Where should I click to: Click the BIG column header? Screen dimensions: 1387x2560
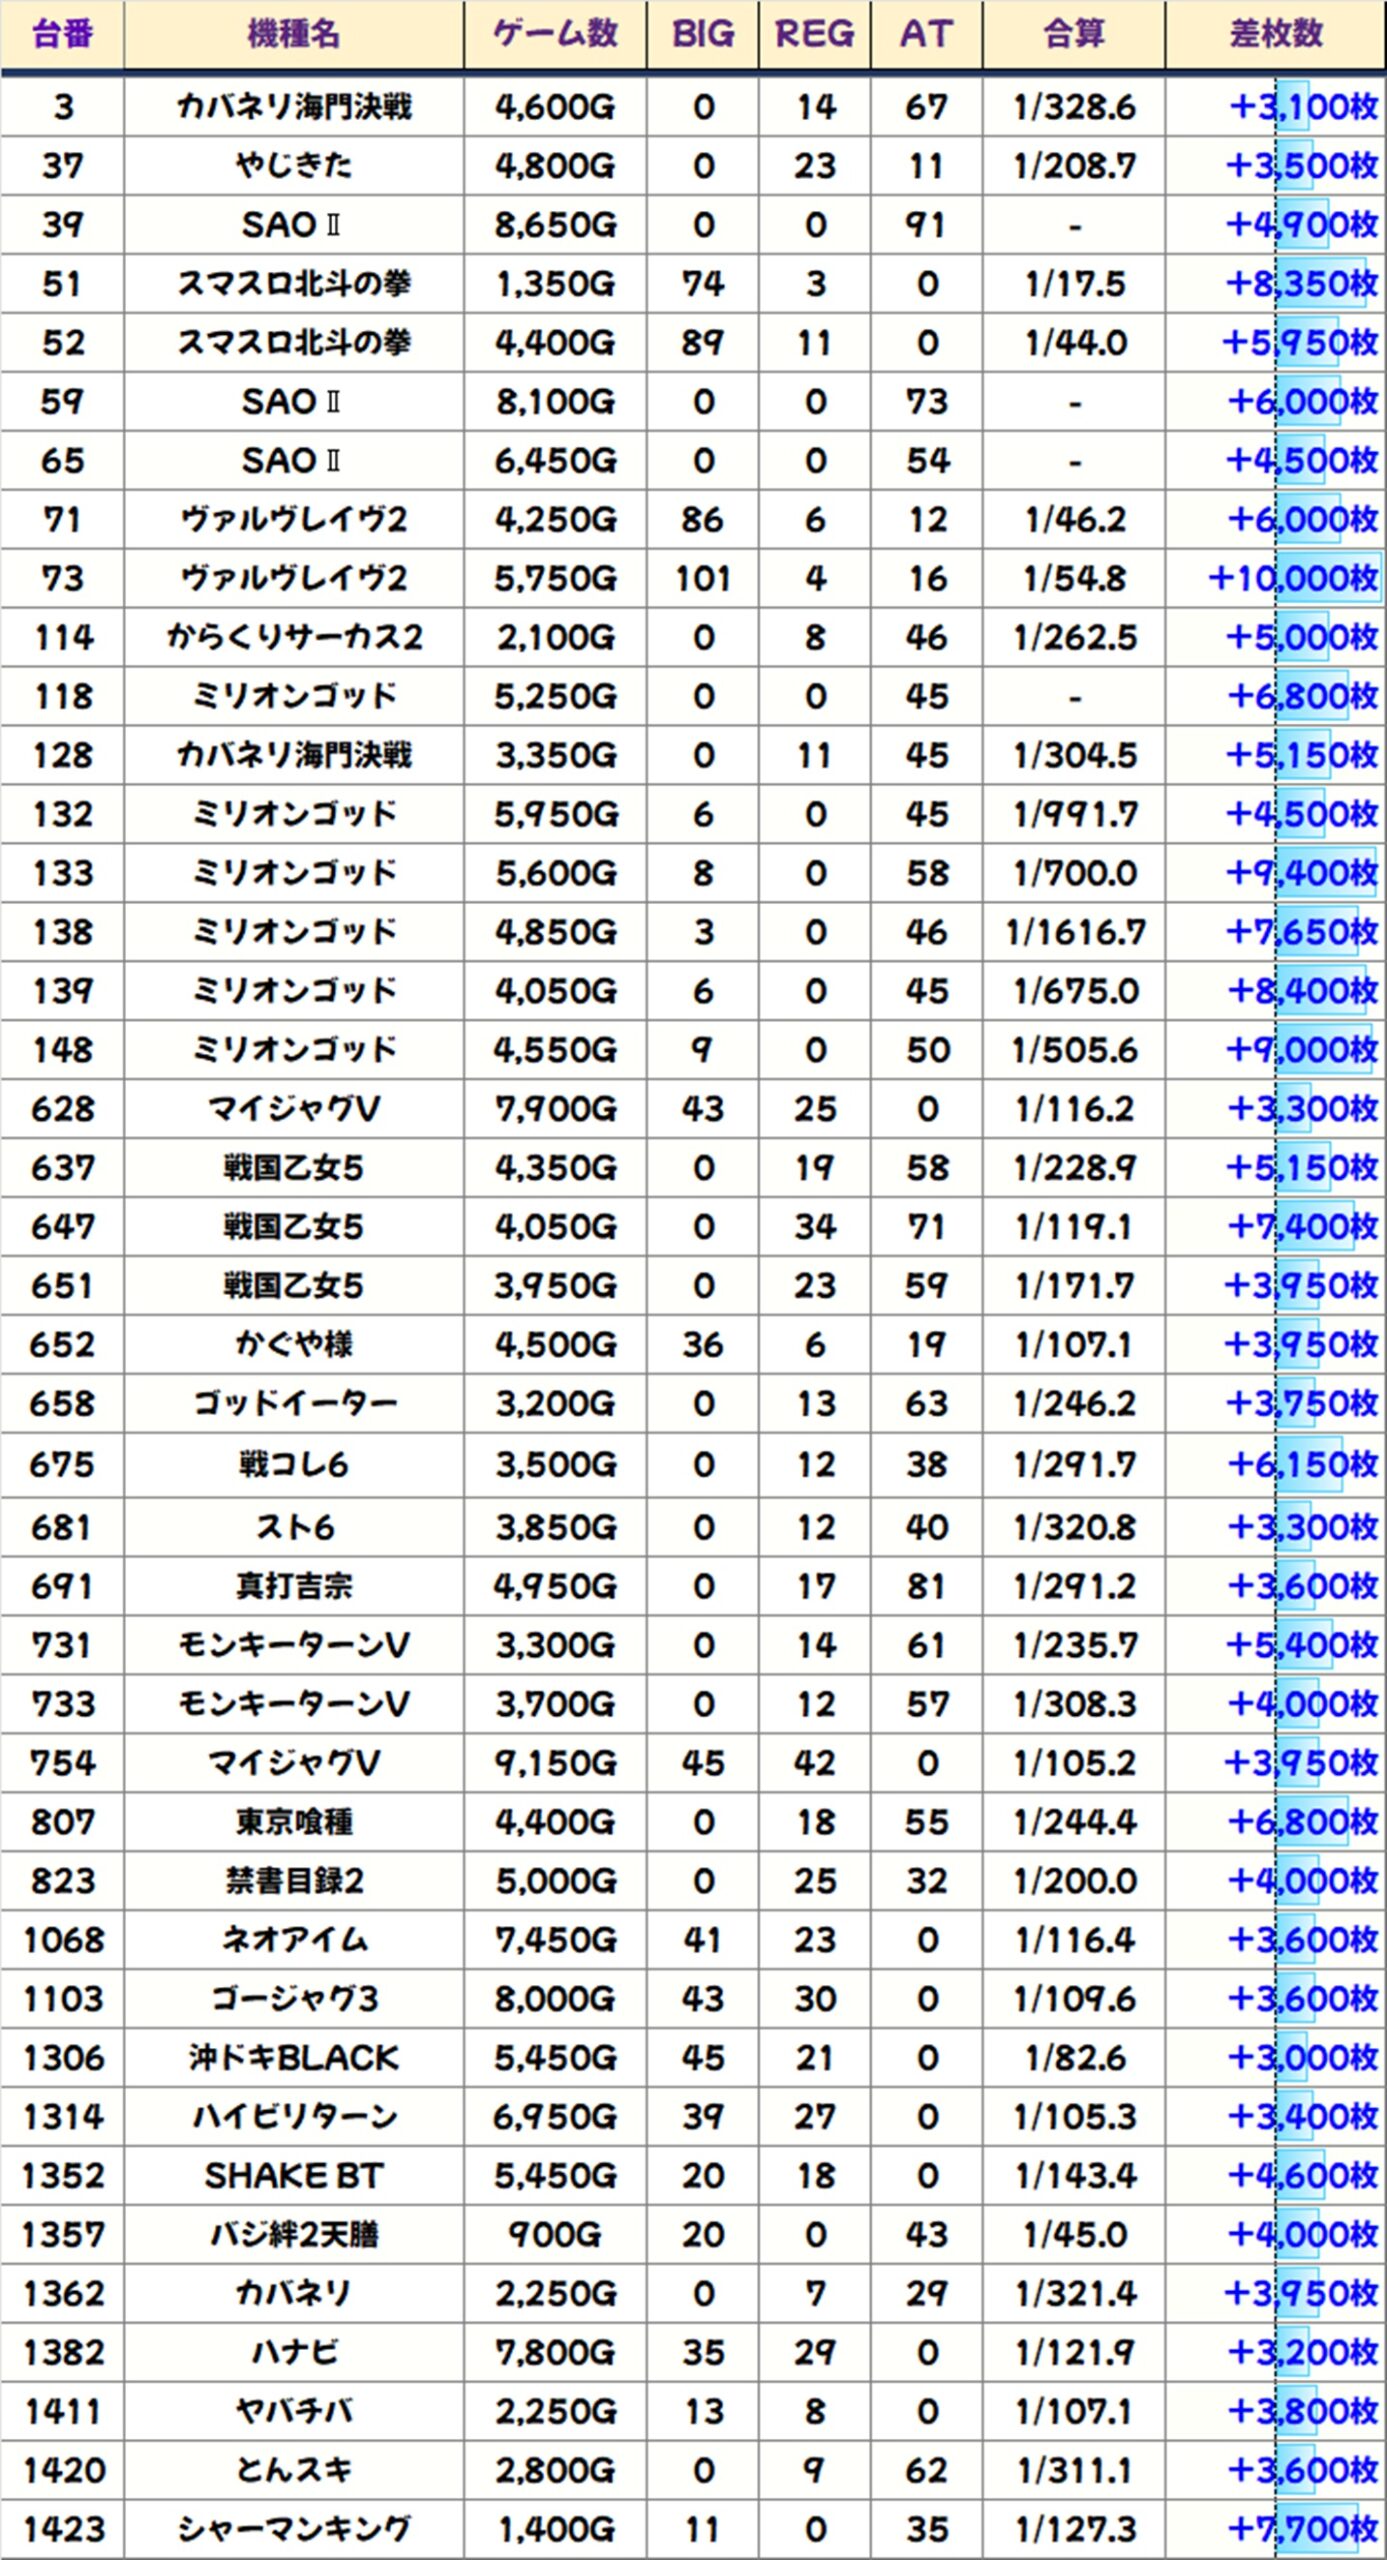703,35
